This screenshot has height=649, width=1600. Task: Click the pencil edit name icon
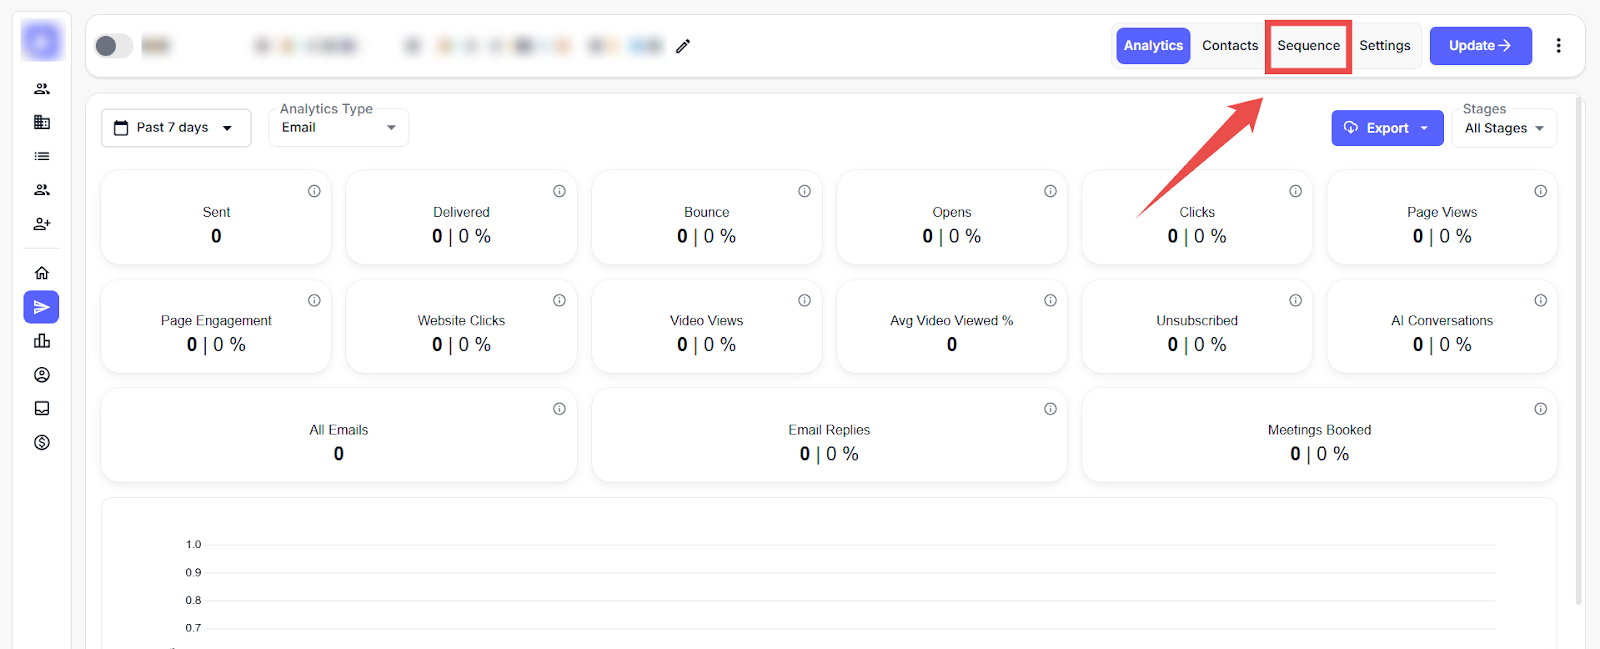pyautogui.click(x=683, y=46)
